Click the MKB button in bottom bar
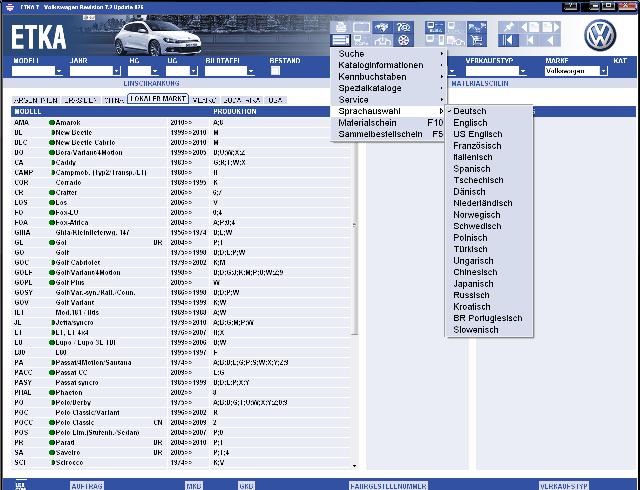 (194, 486)
